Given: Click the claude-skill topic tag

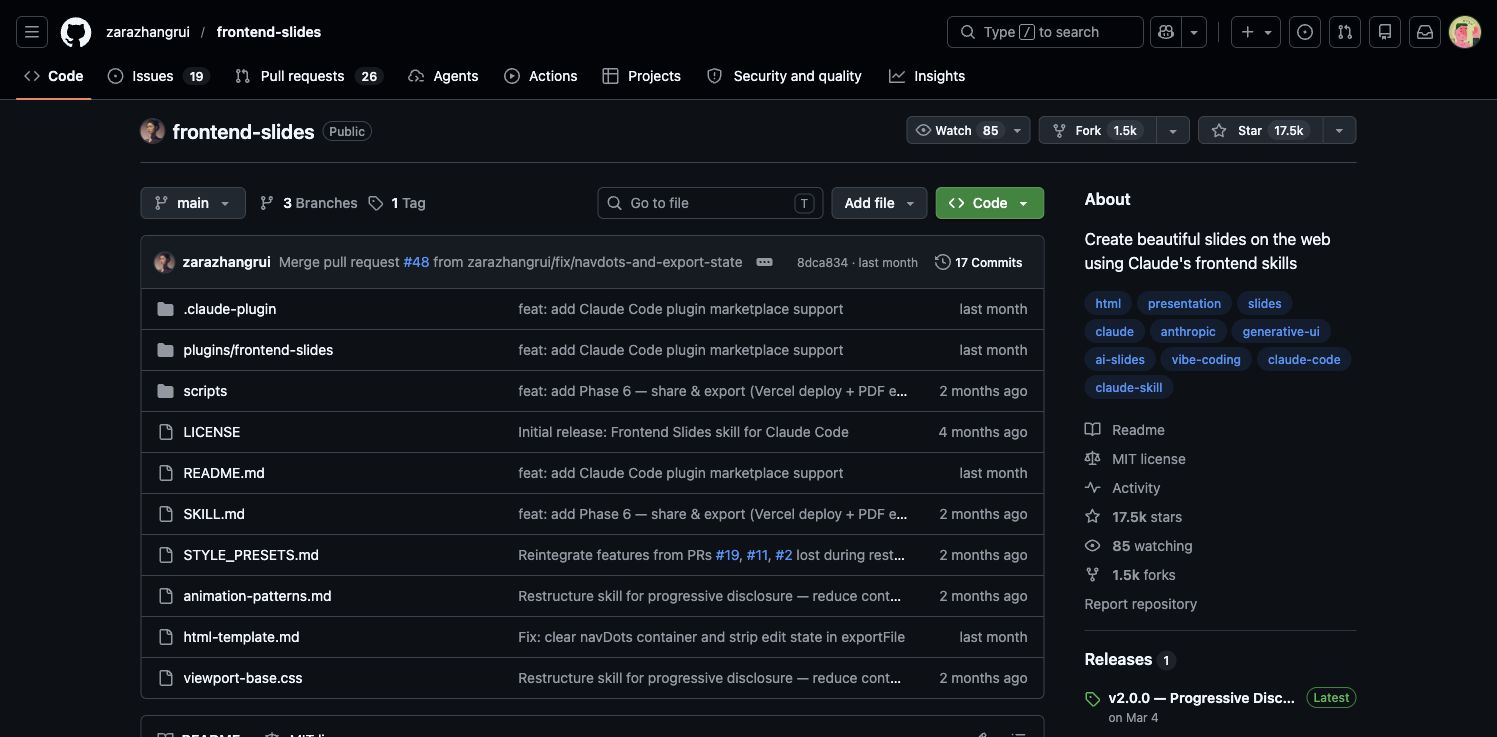Looking at the screenshot, I should point(1129,388).
